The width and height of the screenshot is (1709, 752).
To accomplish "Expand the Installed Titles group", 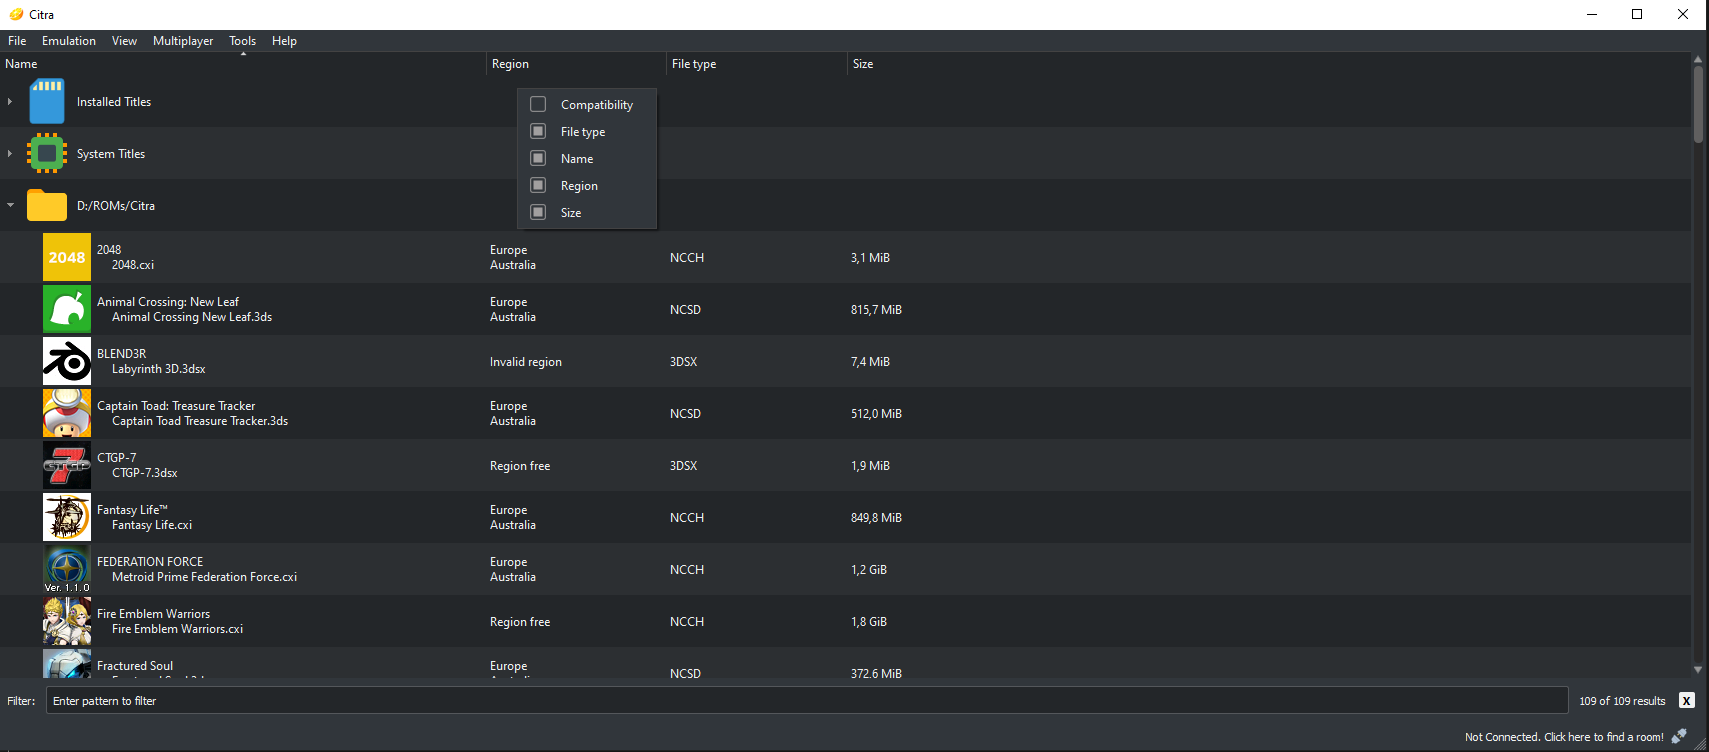I will (10, 101).
